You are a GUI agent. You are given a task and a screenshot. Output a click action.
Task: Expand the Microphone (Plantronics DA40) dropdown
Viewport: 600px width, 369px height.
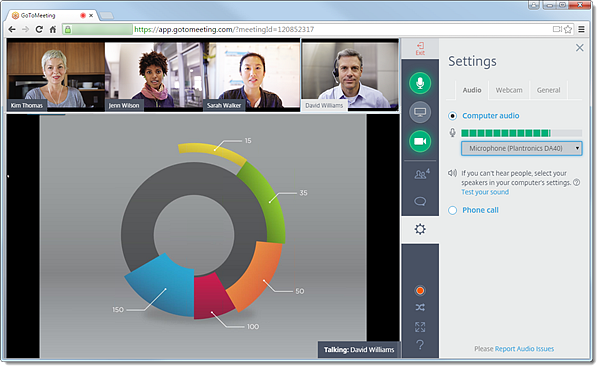coord(521,148)
